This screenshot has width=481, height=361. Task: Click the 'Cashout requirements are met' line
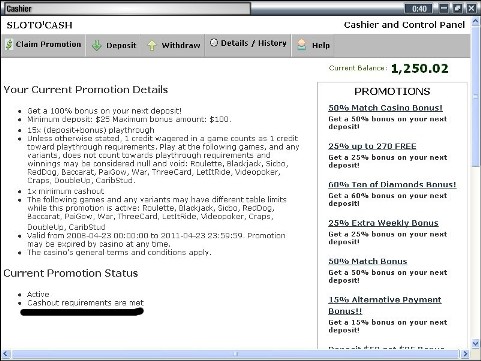[85, 303]
